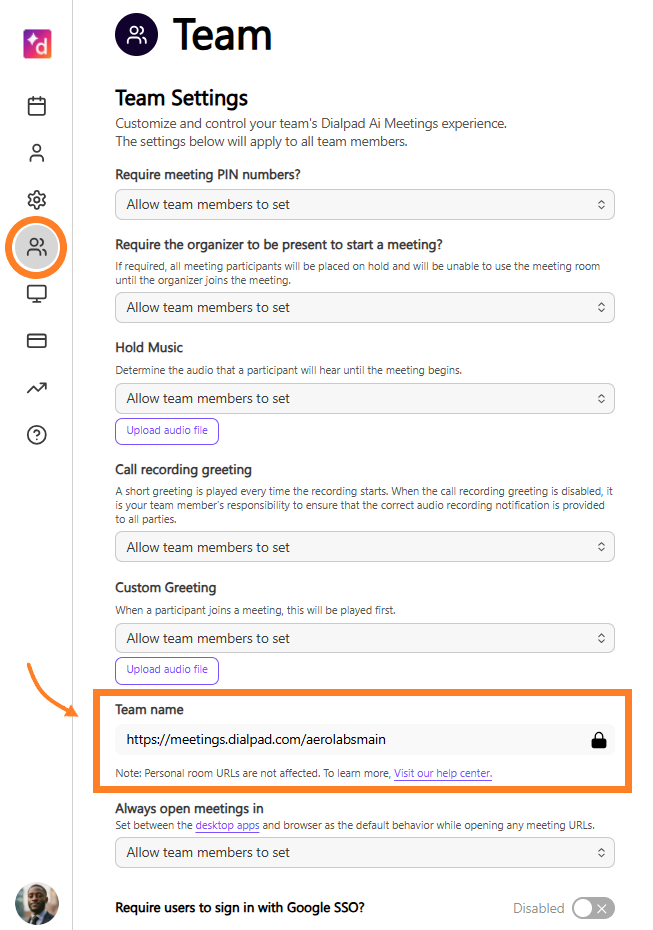Open the calendar meetings icon in sidebar
This screenshot has width=653, height=930.
click(x=37, y=106)
